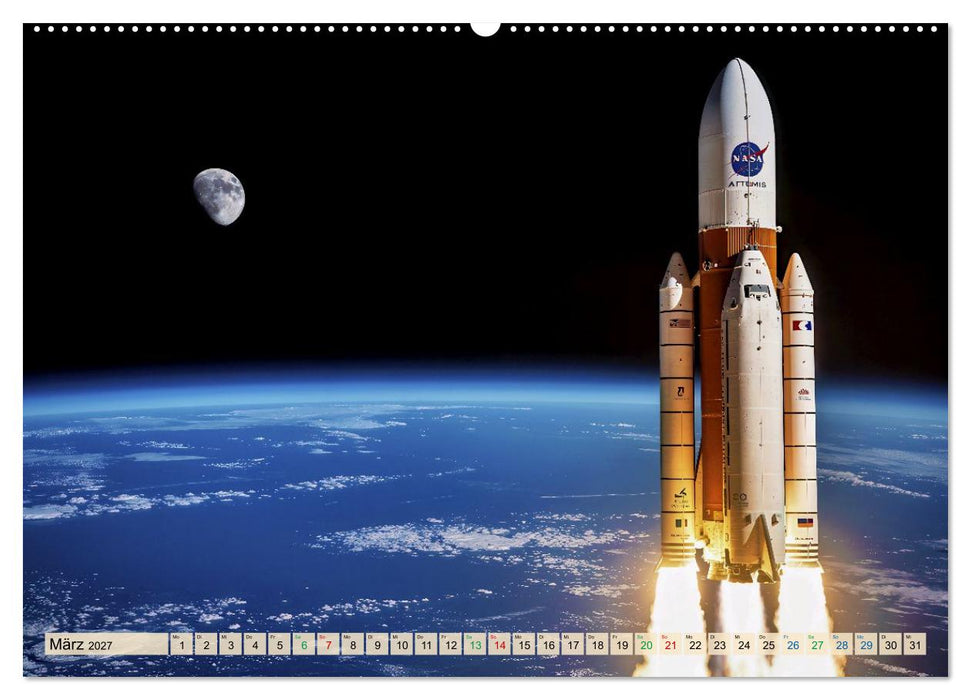Choose day 22 in the calendar strip
This screenshot has height=700, width=971.
click(695, 644)
